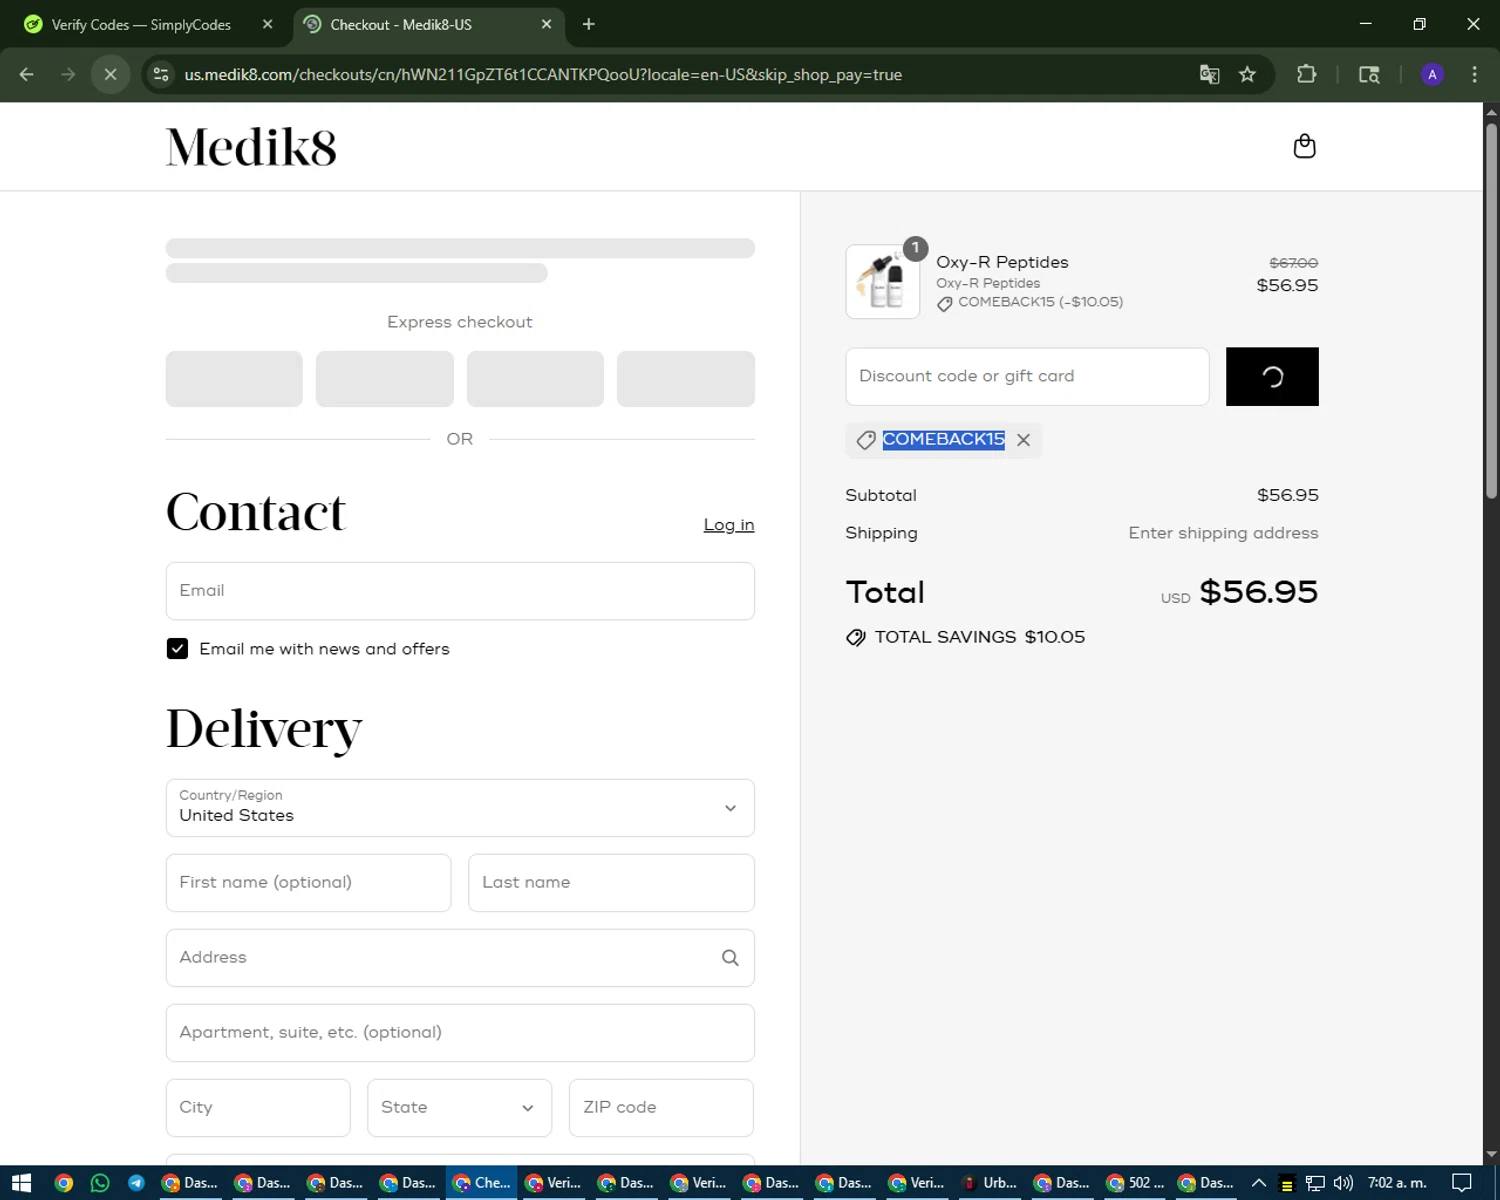
Task: Remove the COMEBACK15 discount code
Action: [1023, 440]
